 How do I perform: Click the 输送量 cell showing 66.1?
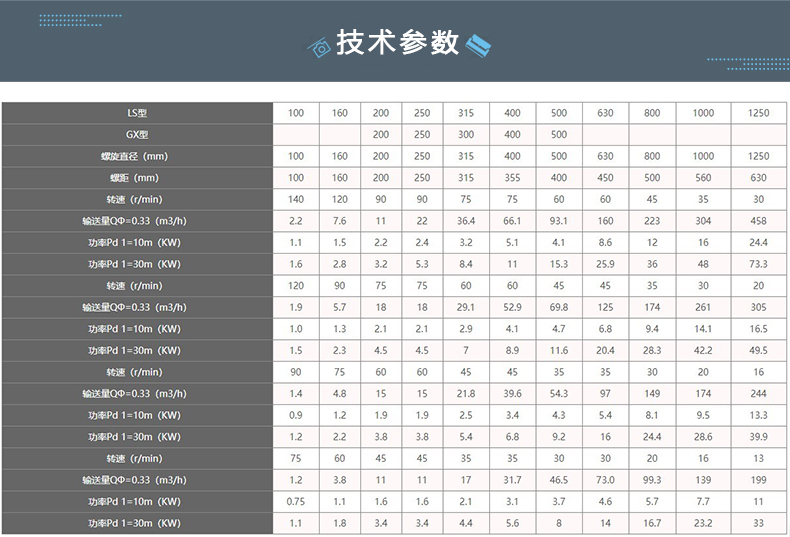click(x=512, y=221)
